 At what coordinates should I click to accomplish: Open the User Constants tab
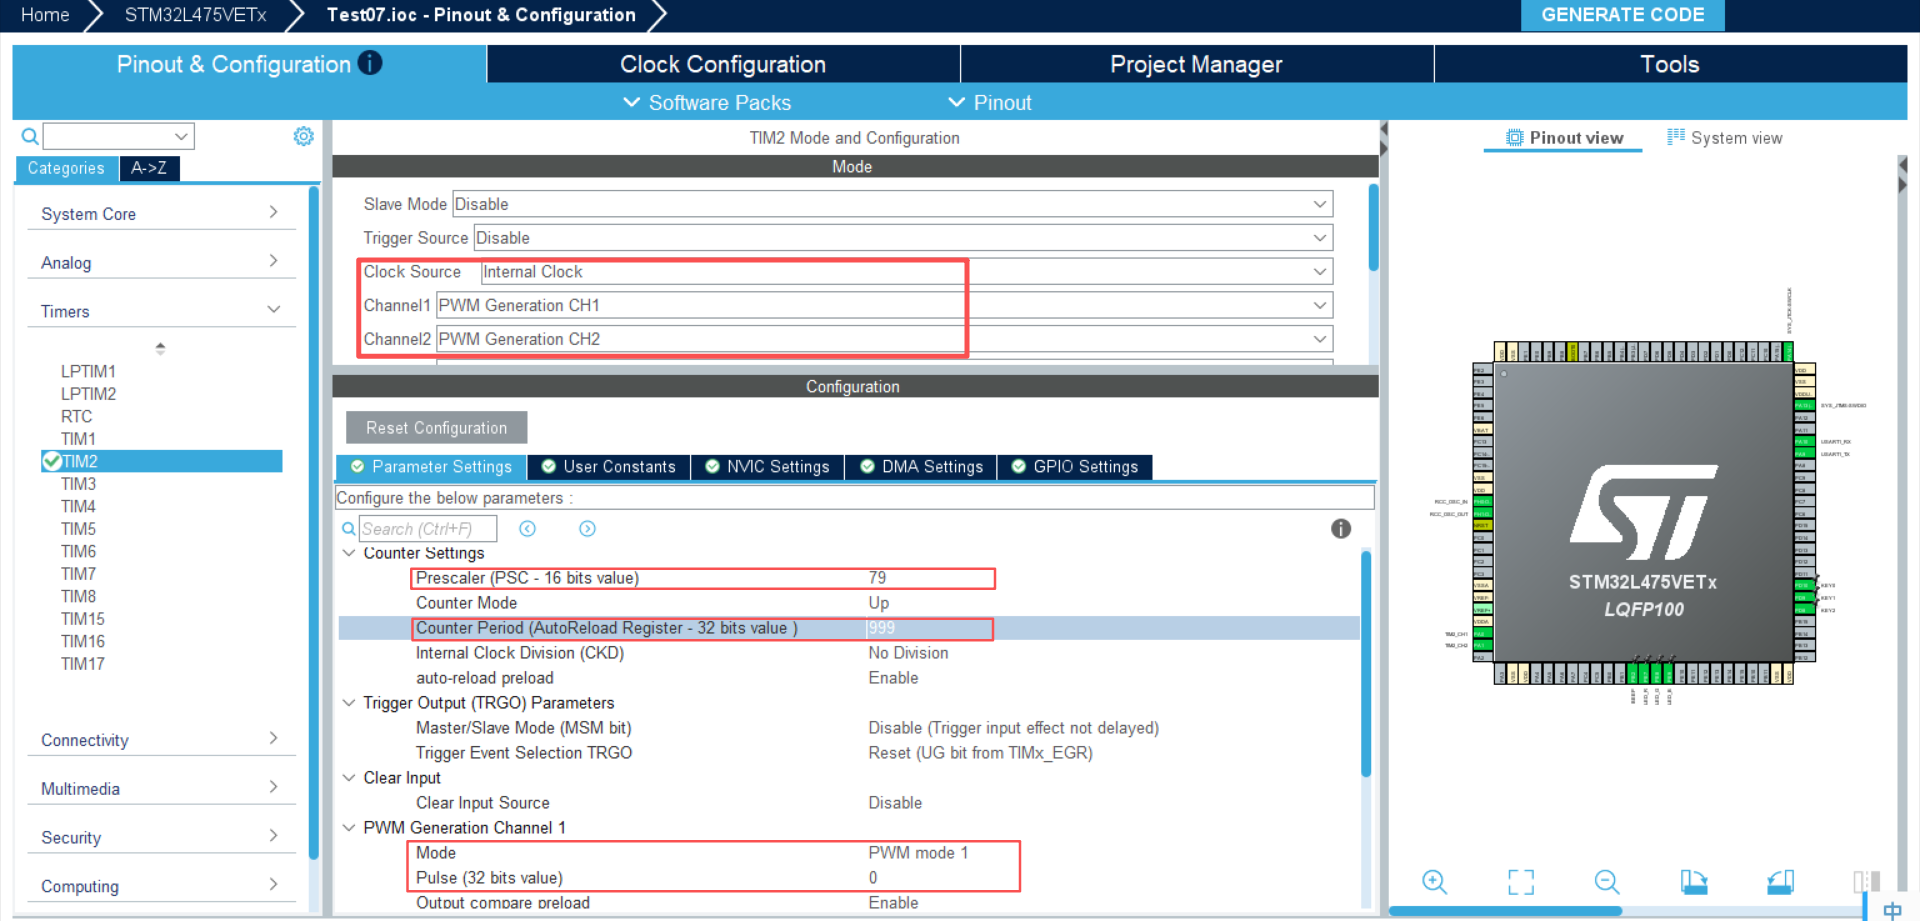pyautogui.click(x=609, y=467)
